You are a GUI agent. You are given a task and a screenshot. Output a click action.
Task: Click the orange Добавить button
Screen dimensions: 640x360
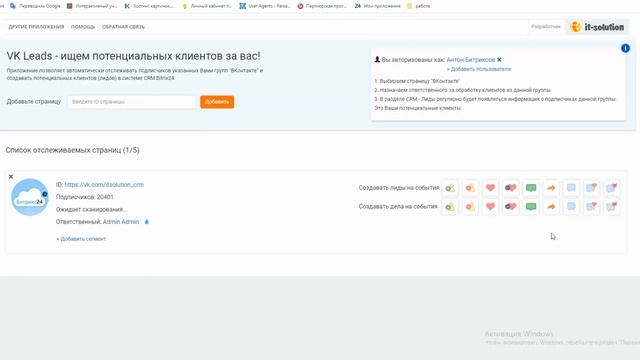coord(217,102)
